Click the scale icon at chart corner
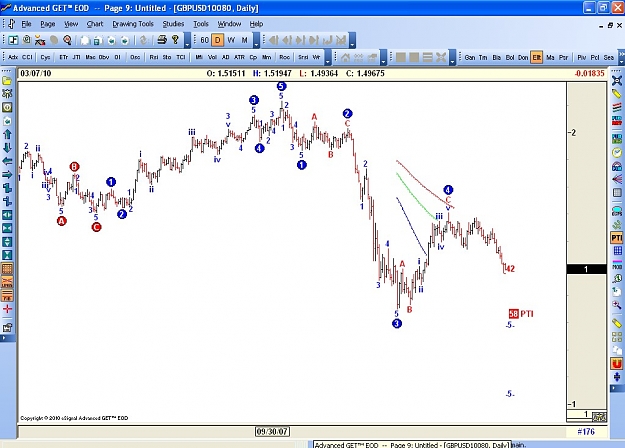The width and height of the screenshot is (625, 448). point(599,417)
